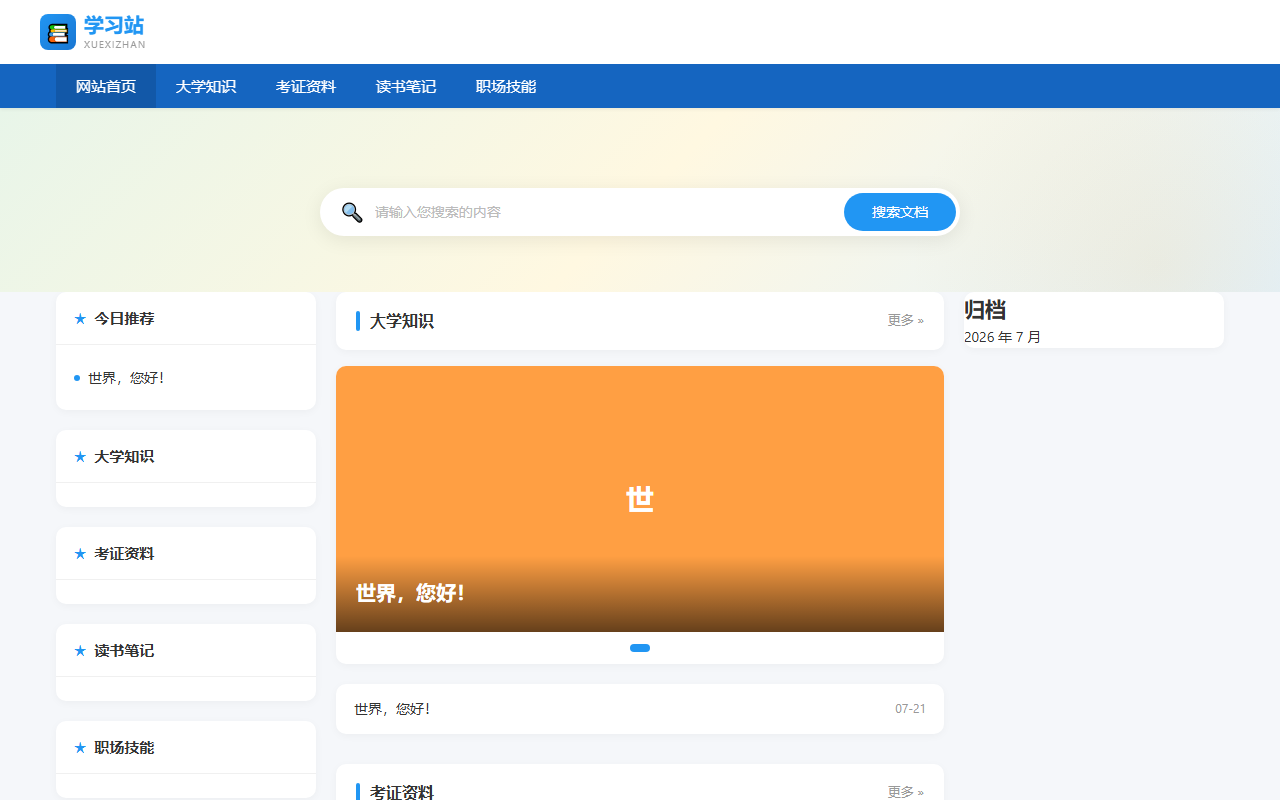Click the star icon beside sidebar 大学知识

pos(80,457)
